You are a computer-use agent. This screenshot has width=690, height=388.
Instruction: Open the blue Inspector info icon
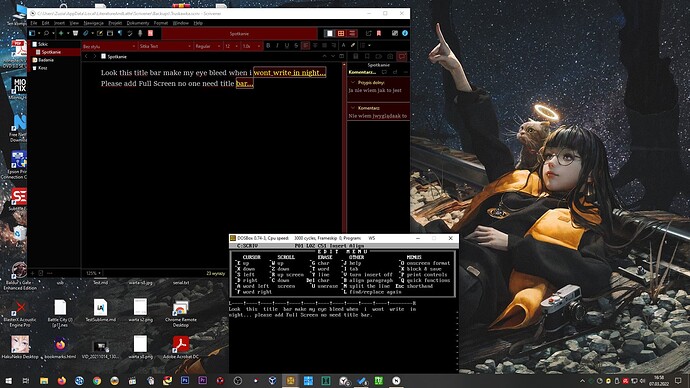pyautogui.click(x=405, y=33)
